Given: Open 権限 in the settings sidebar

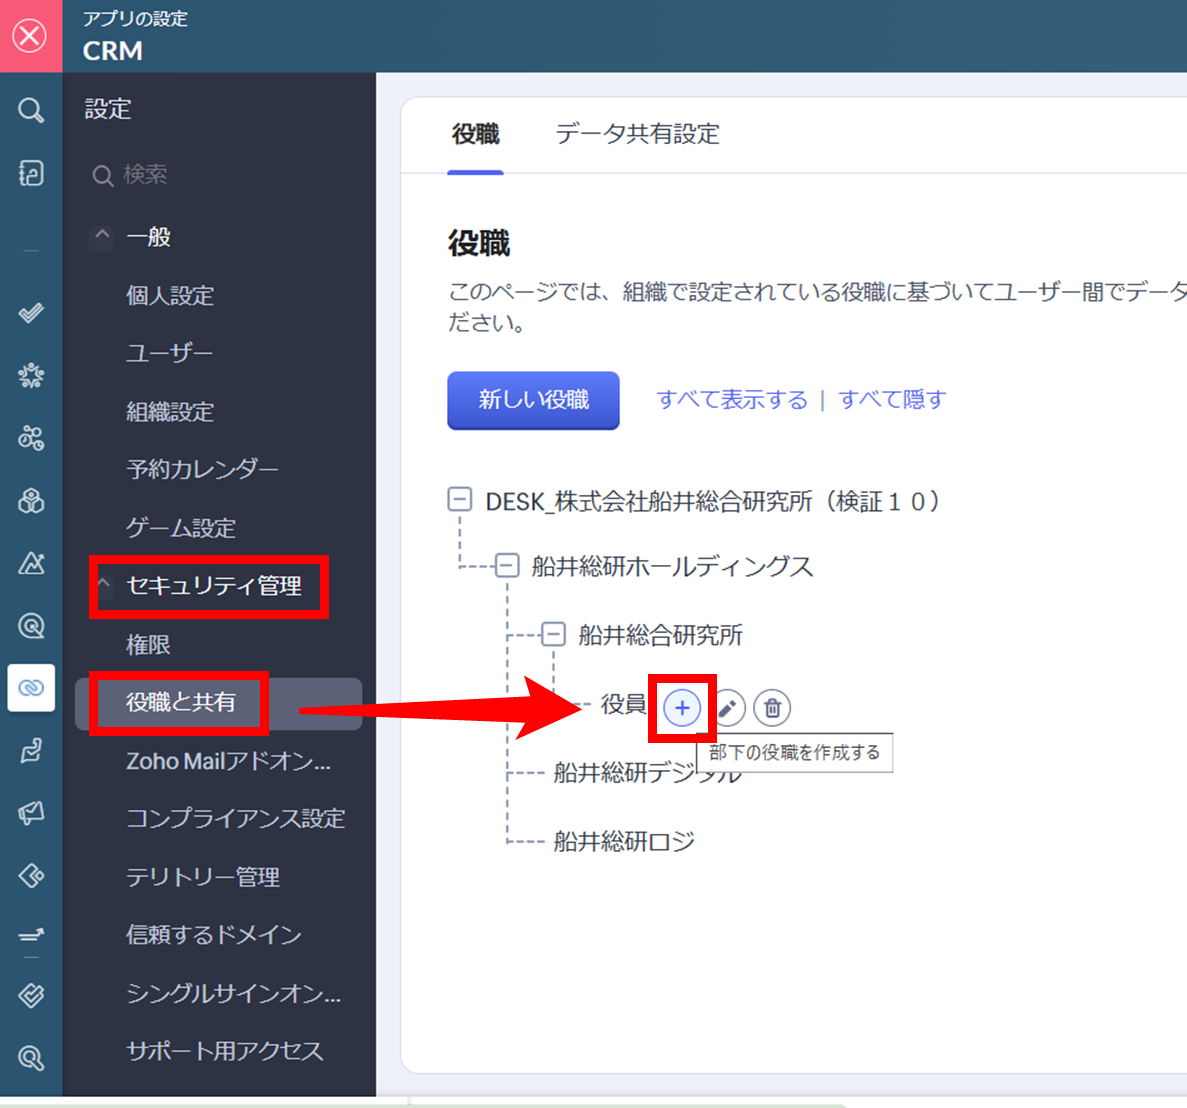Looking at the screenshot, I should coord(148,645).
